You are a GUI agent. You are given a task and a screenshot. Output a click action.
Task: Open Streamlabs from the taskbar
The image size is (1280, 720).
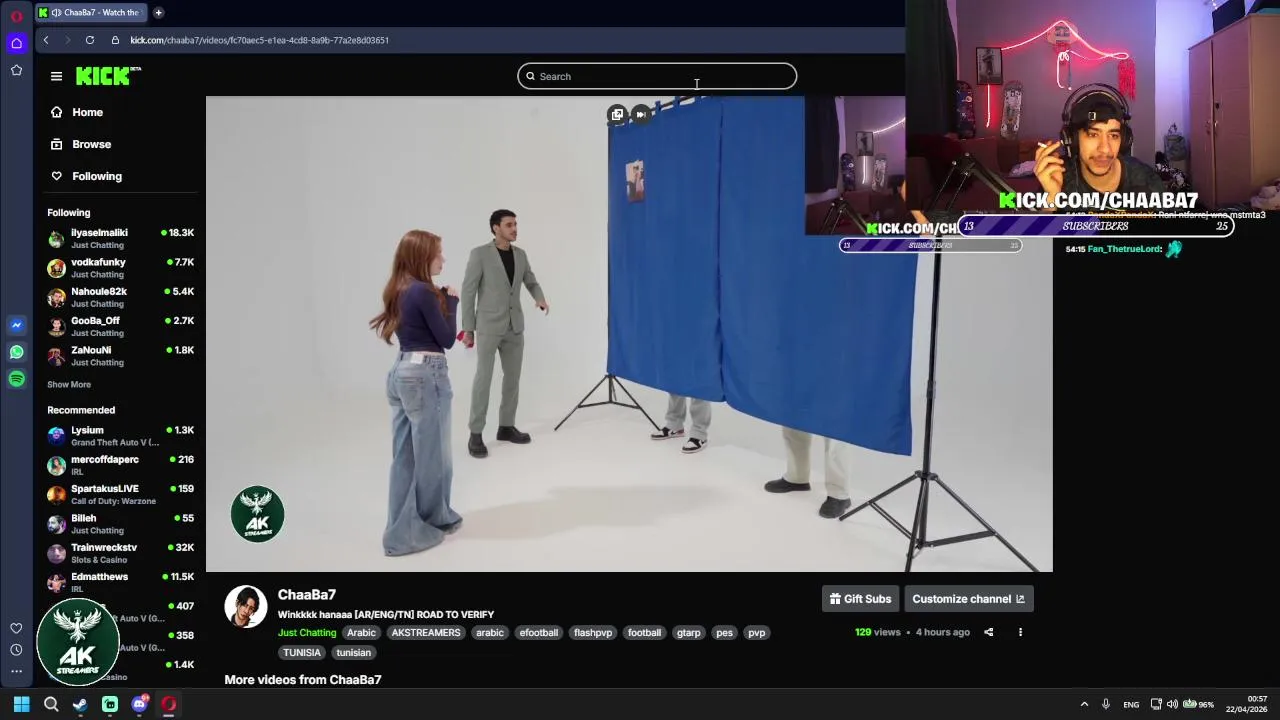110,704
